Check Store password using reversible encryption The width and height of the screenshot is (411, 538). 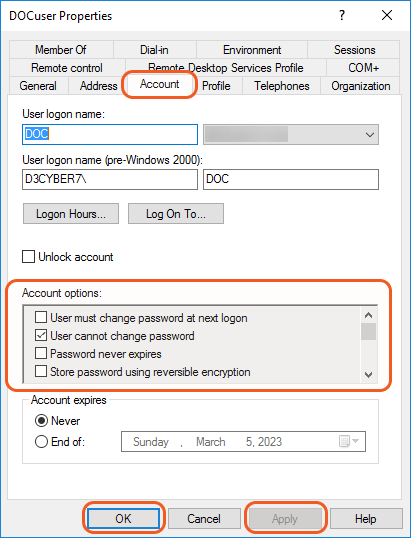tap(41, 372)
